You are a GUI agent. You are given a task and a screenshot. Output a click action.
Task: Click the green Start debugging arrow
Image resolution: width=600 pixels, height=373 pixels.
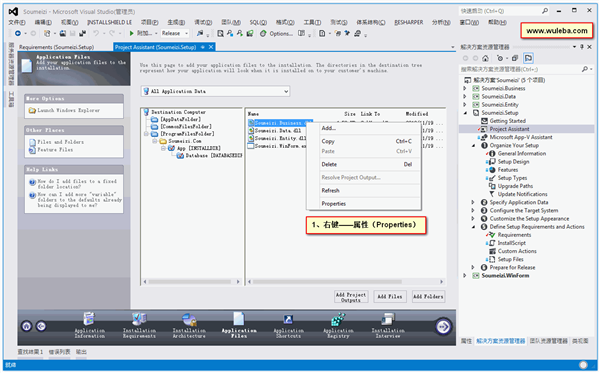pos(132,33)
